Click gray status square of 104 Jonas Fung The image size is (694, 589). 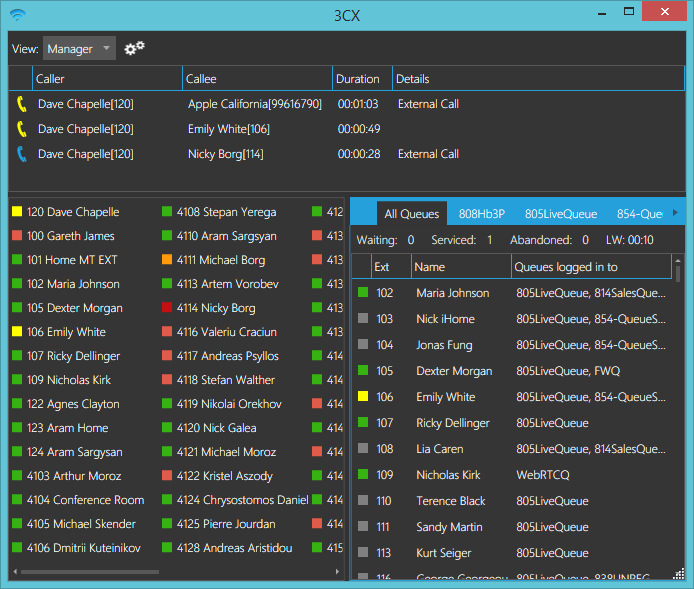pos(363,344)
